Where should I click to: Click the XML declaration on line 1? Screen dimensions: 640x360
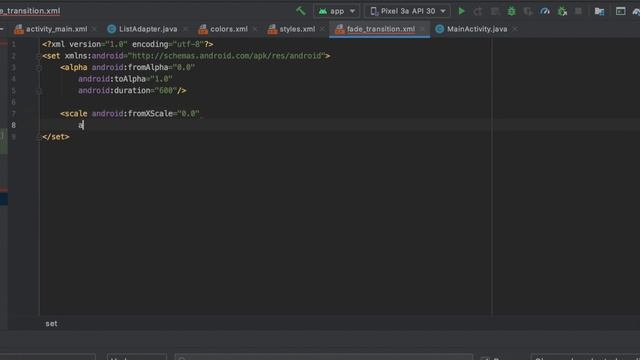tap(128, 44)
